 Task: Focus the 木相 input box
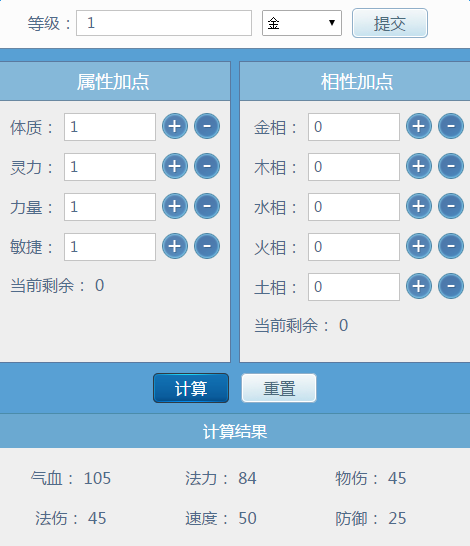pyautogui.click(x=354, y=167)
